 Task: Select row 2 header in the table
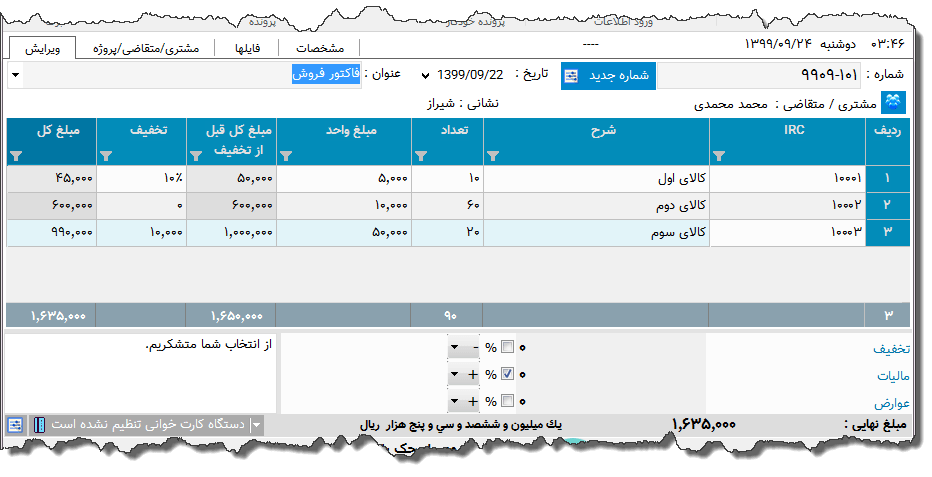(x=887, y=205)
